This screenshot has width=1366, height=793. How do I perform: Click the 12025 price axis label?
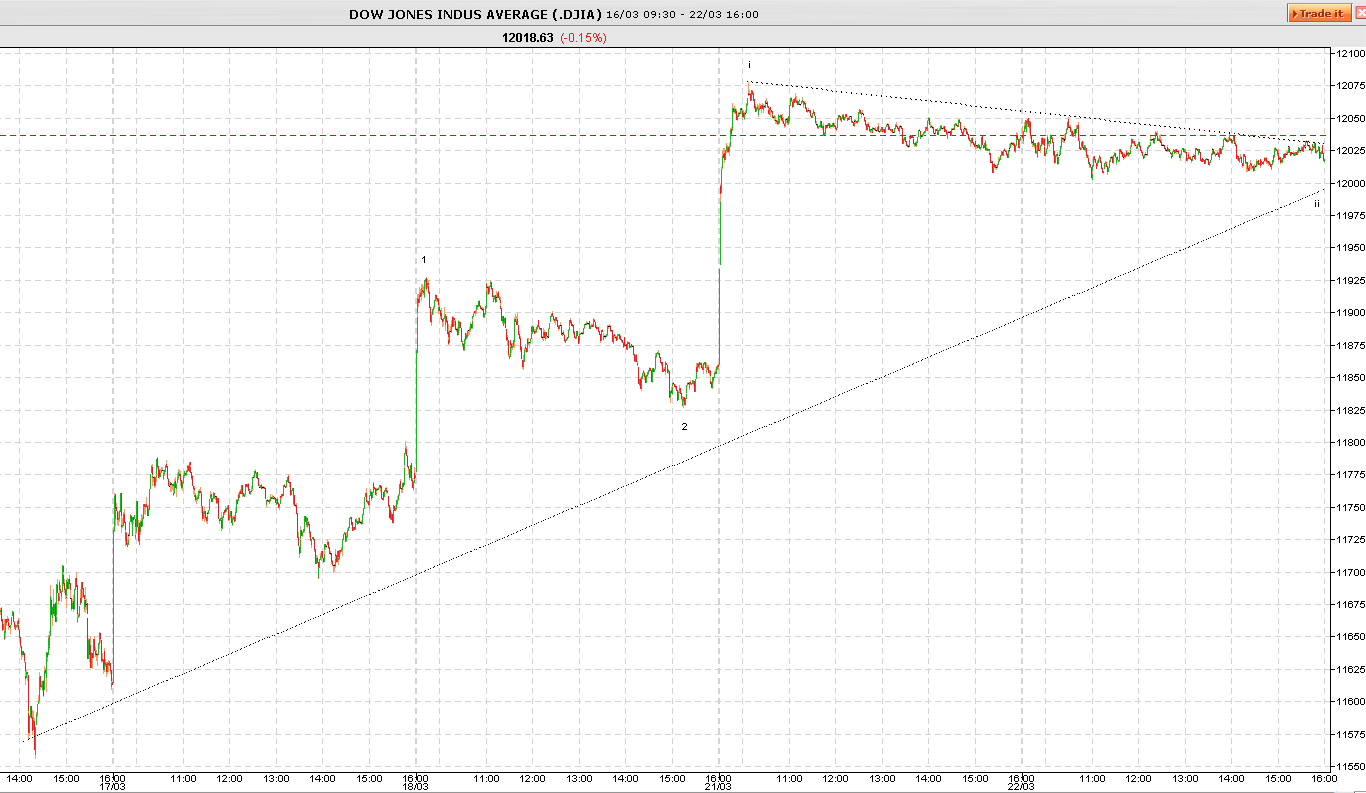click(1349, 151)
